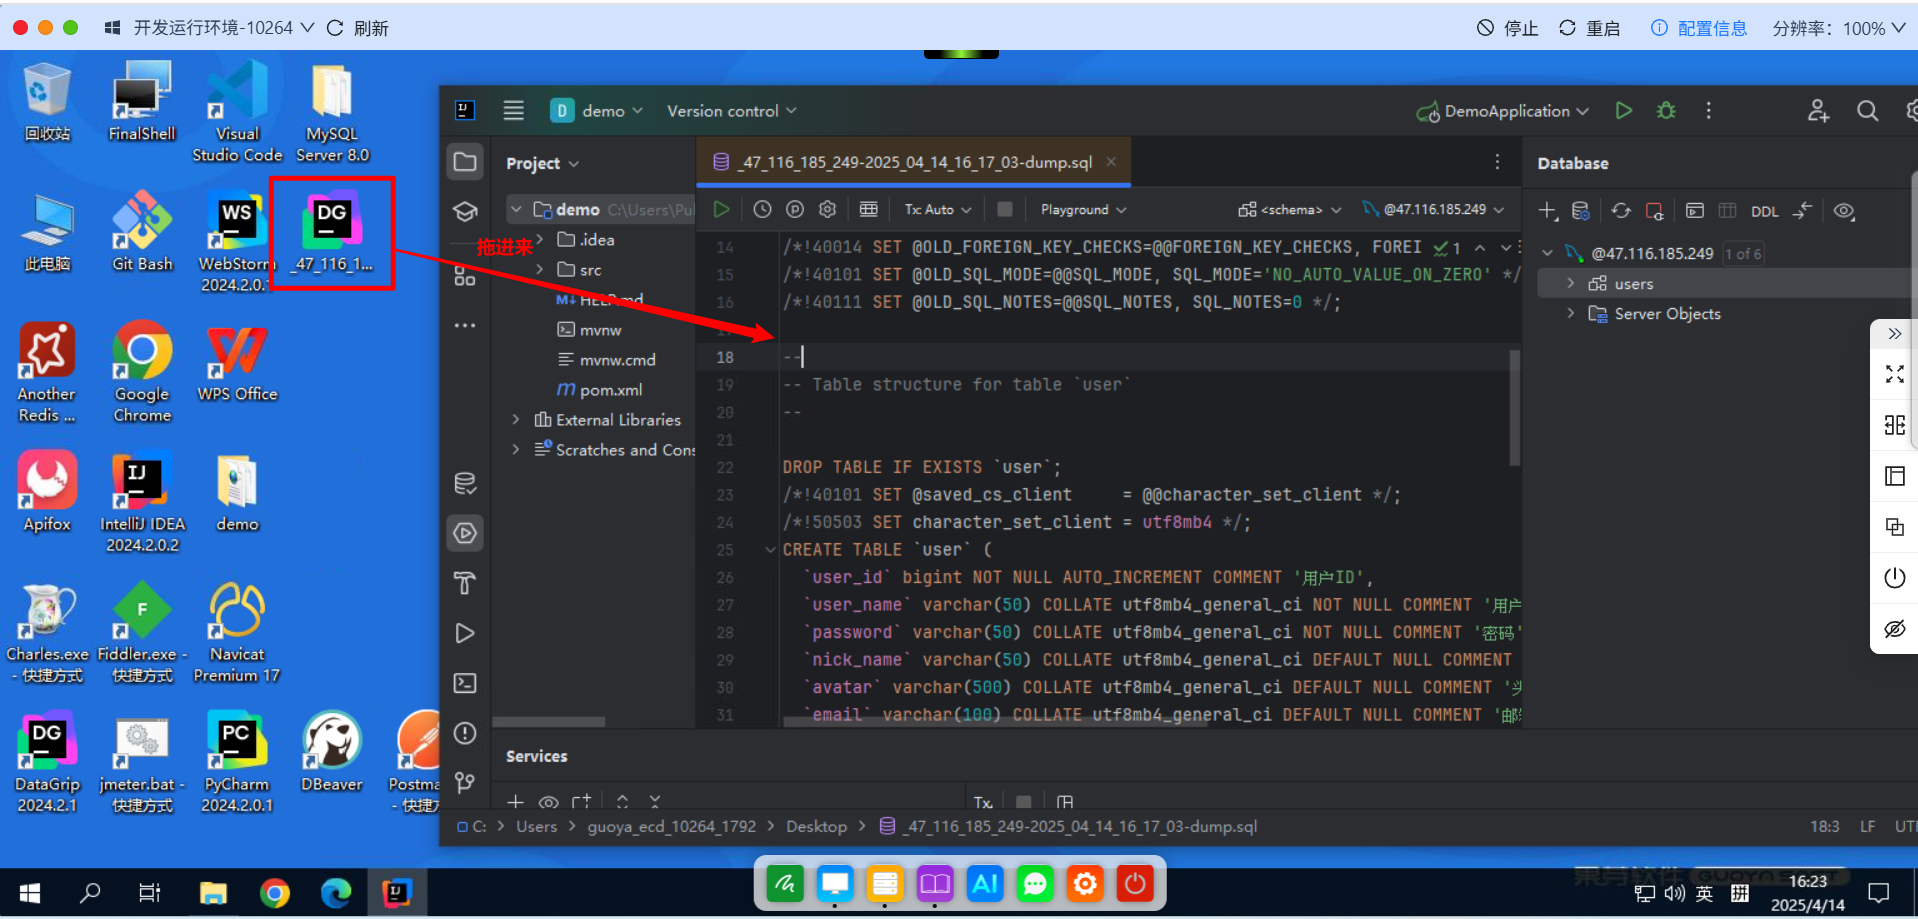Jump to source arrows icon in Database toolbar
The height and width of the screenshot is (919, 1918).
(1802, 211)
